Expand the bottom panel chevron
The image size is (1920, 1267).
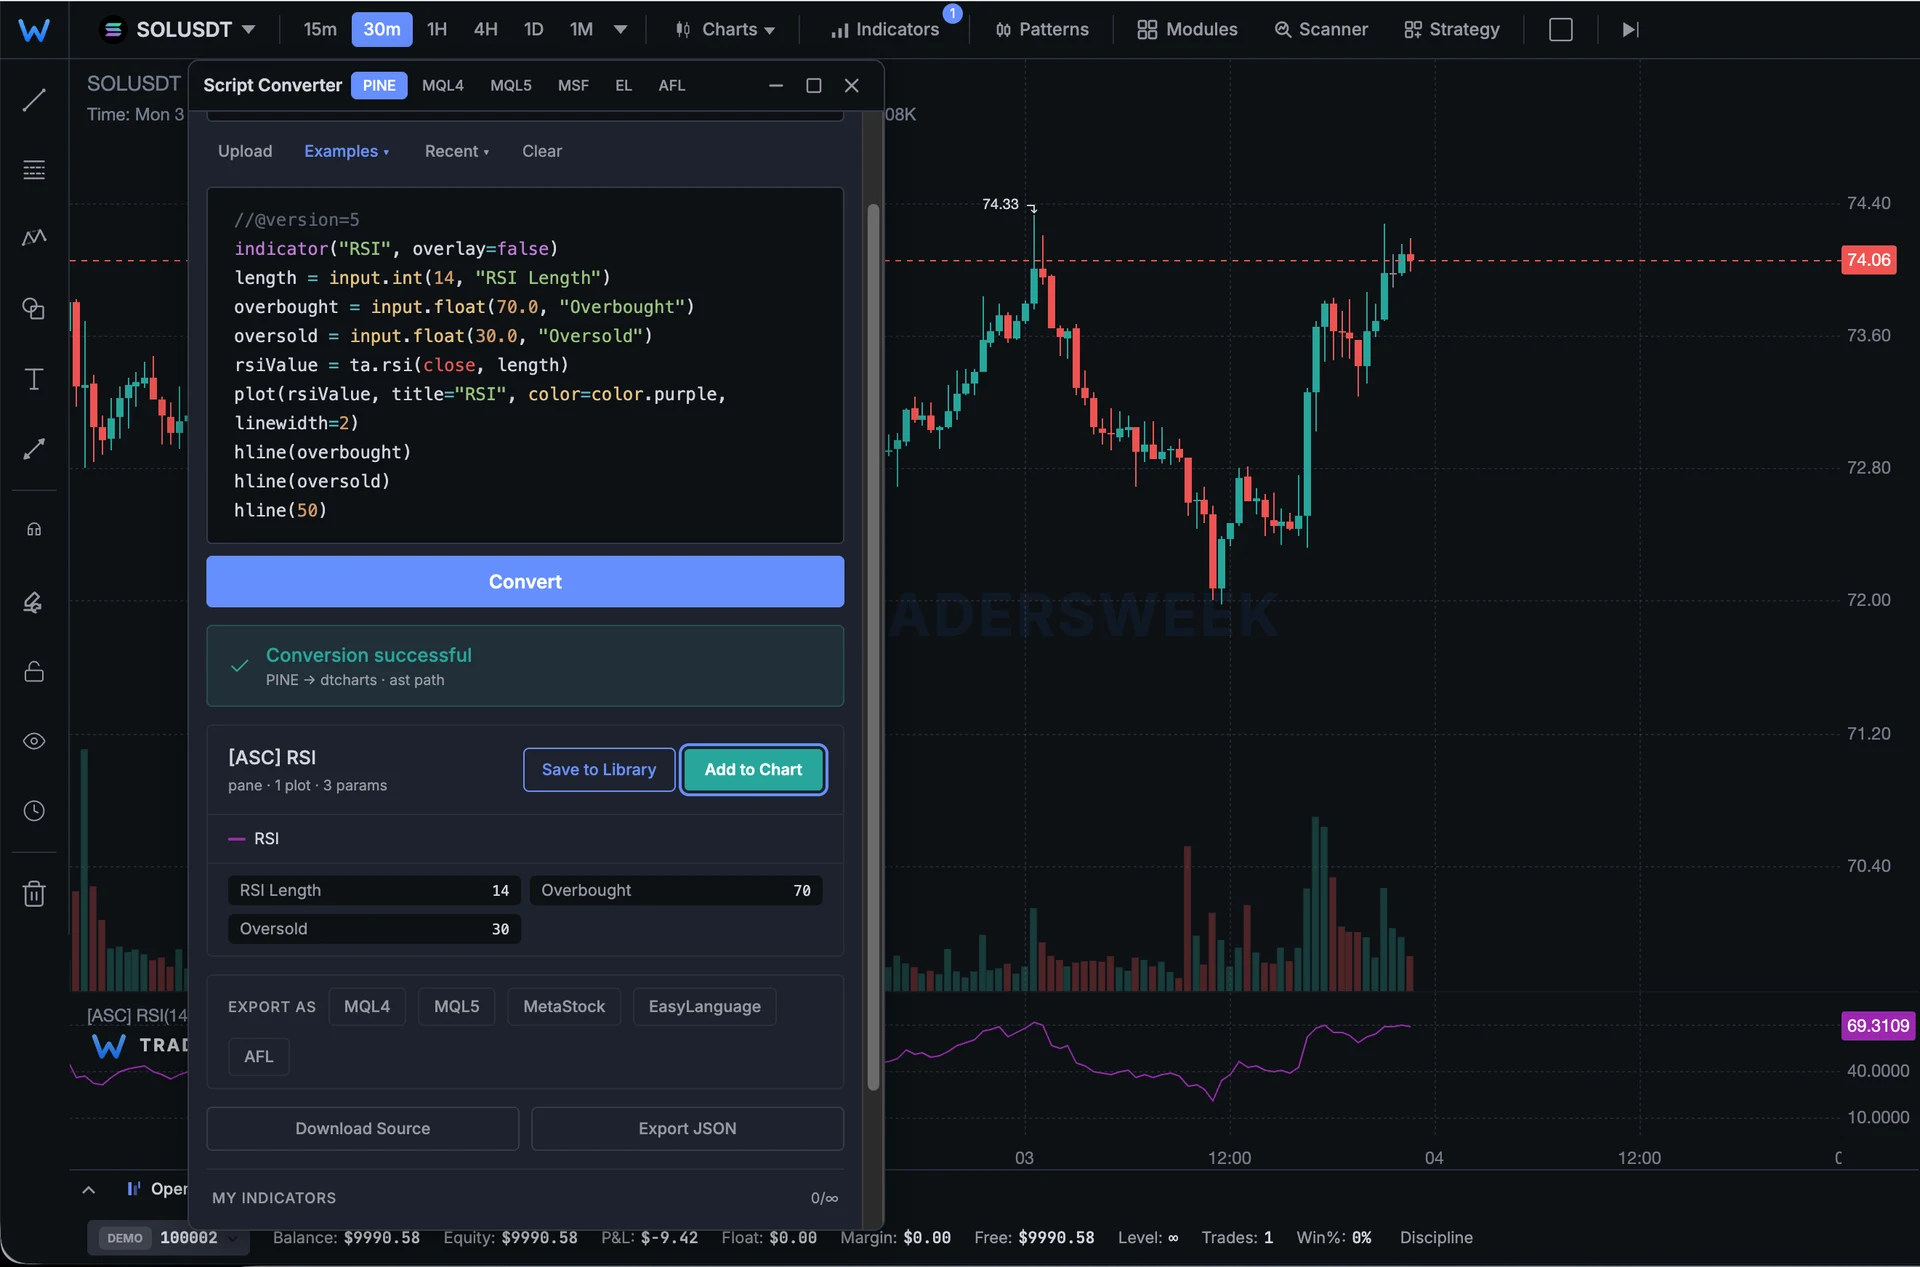click(89, 1190)
